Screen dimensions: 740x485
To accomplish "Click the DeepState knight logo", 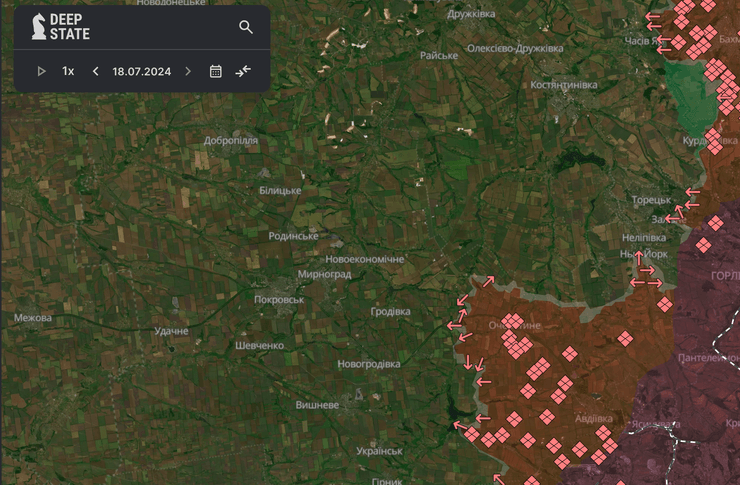I will point(37,27).
